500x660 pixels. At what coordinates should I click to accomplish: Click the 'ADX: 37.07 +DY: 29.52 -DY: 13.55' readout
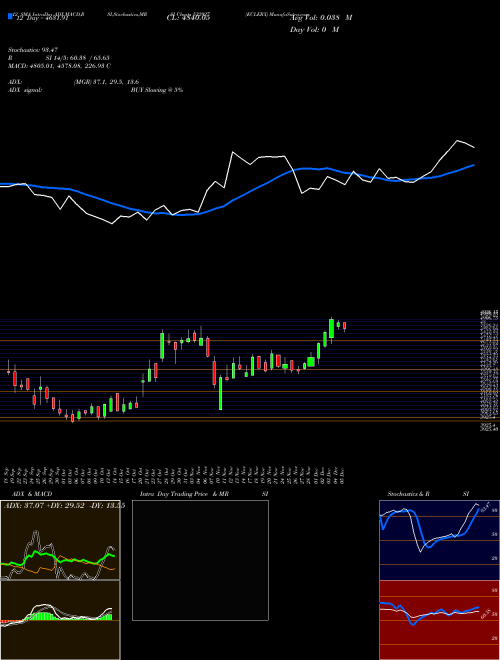[x=64, y=505]
